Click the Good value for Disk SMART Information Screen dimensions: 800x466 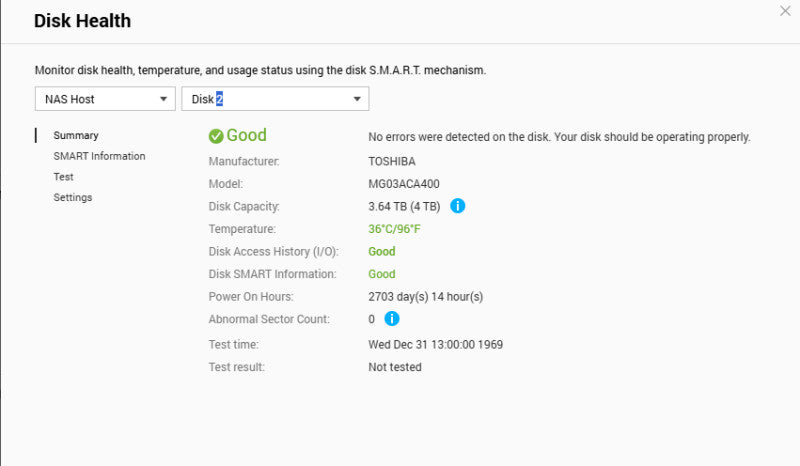click(382, 274)
